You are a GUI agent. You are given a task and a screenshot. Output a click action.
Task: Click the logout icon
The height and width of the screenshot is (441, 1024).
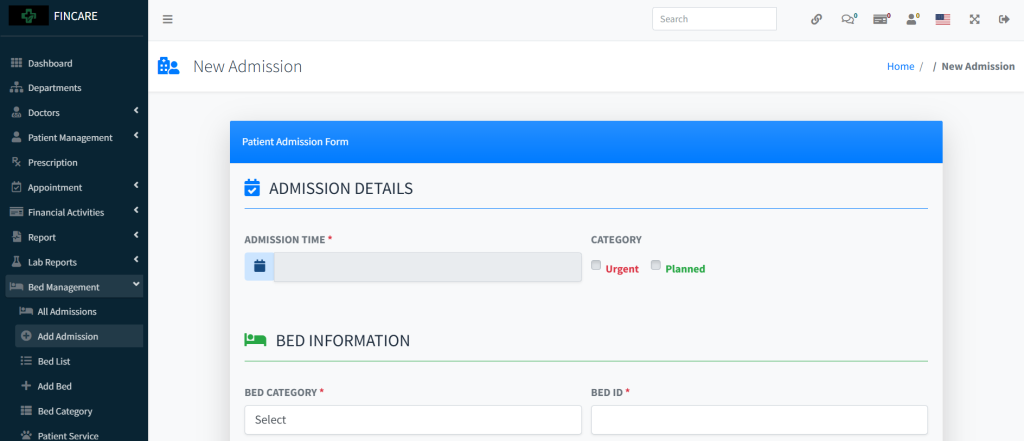[1004, 19]
